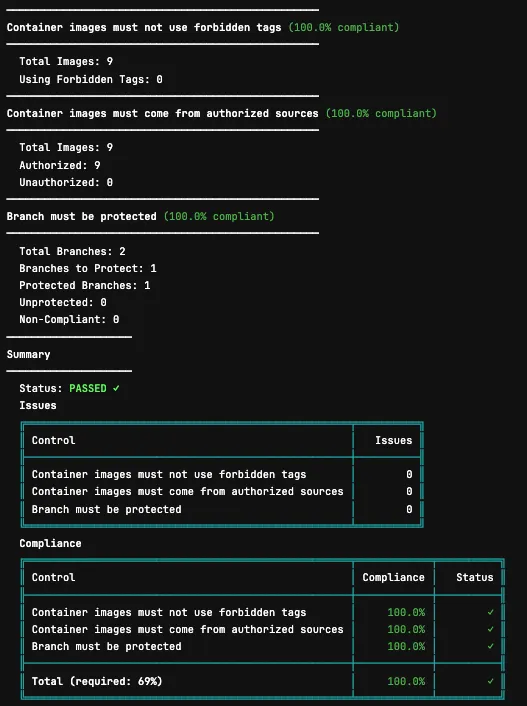This screenshot has width=527, height=706.
Task: Click the green compliant label after 'forbidden tags' heading
Action: pyautogui.click(x=344, y=27)
